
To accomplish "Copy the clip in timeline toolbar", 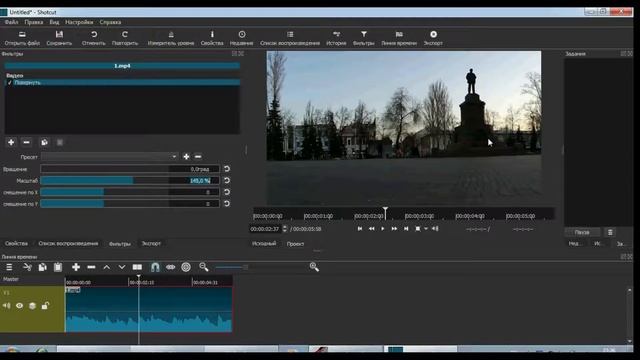I will (x=42, y=267).
